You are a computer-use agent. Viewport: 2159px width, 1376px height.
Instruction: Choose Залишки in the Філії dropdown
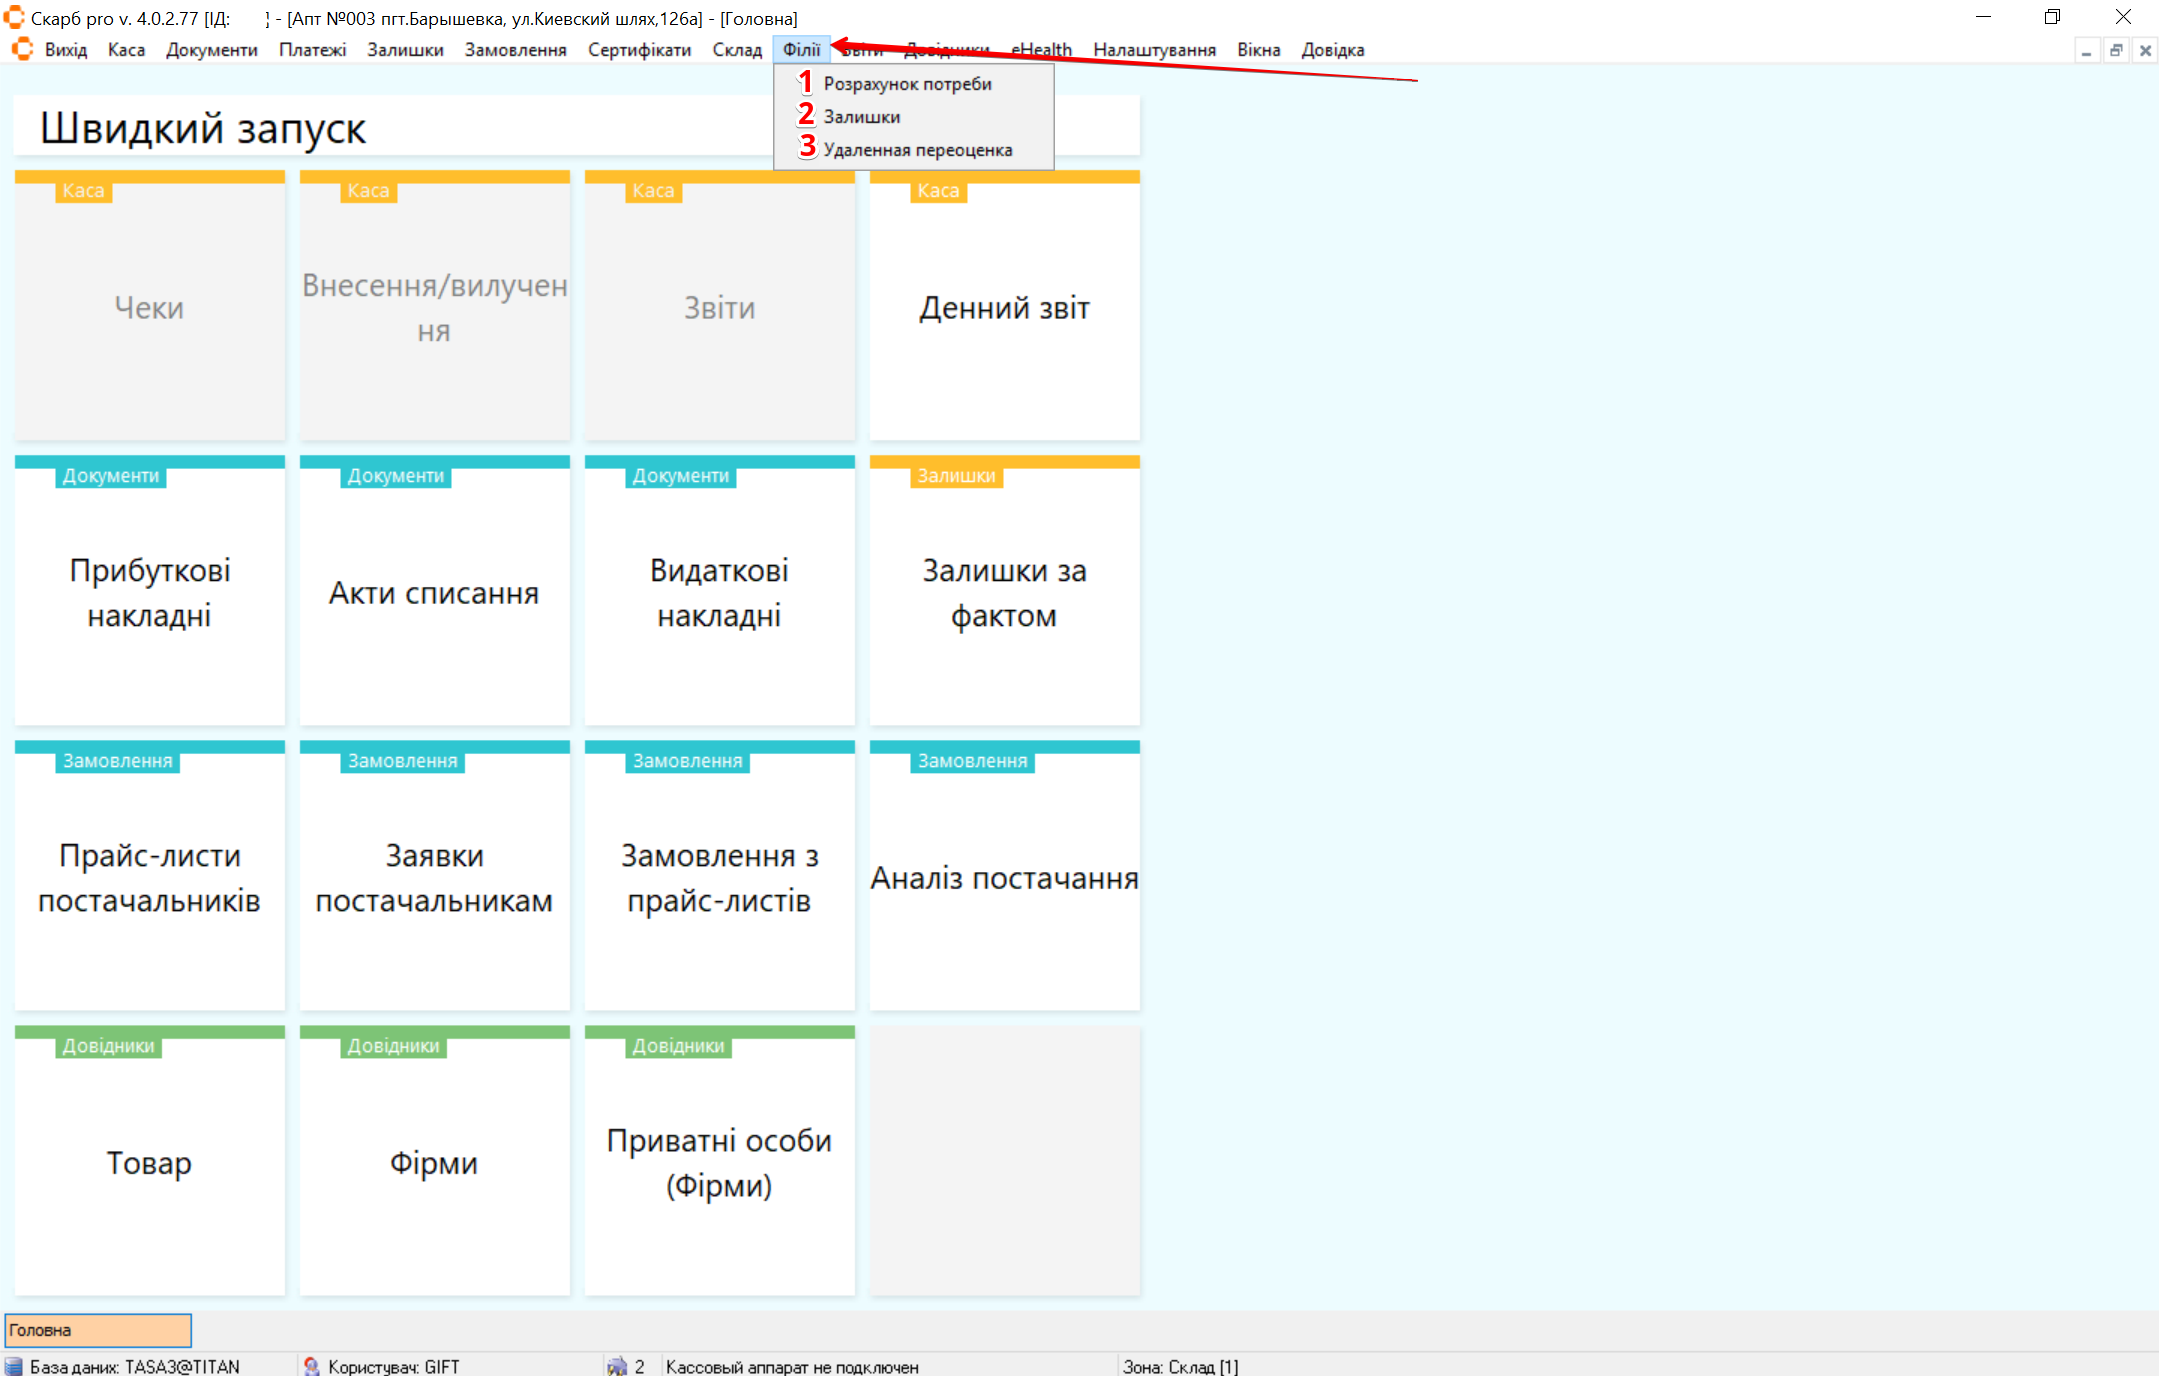pos(861,117)
